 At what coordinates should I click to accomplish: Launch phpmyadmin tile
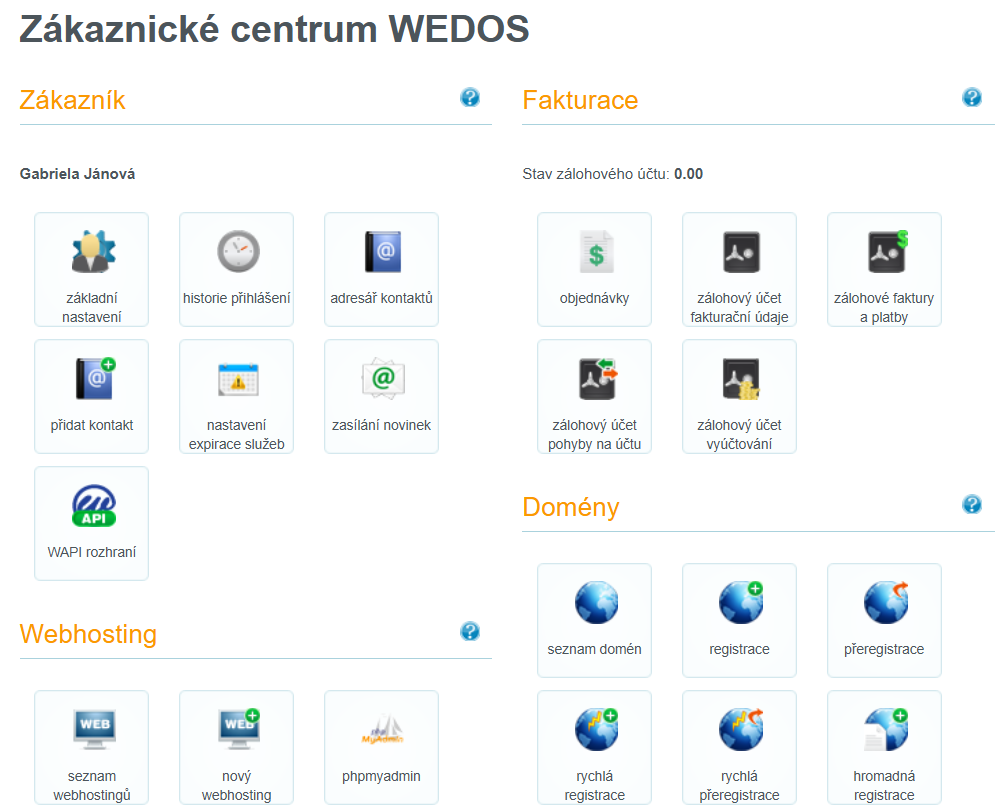click(381, 747)
